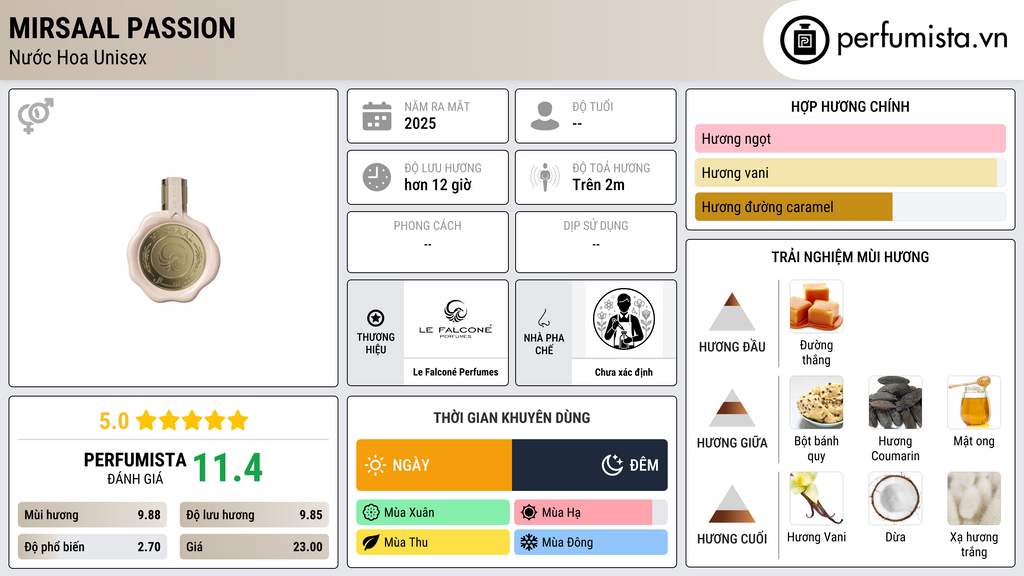Click the launch year value 2025
Screen dimensions: 1024x576
pyautogui.click(x=420, y=123)
